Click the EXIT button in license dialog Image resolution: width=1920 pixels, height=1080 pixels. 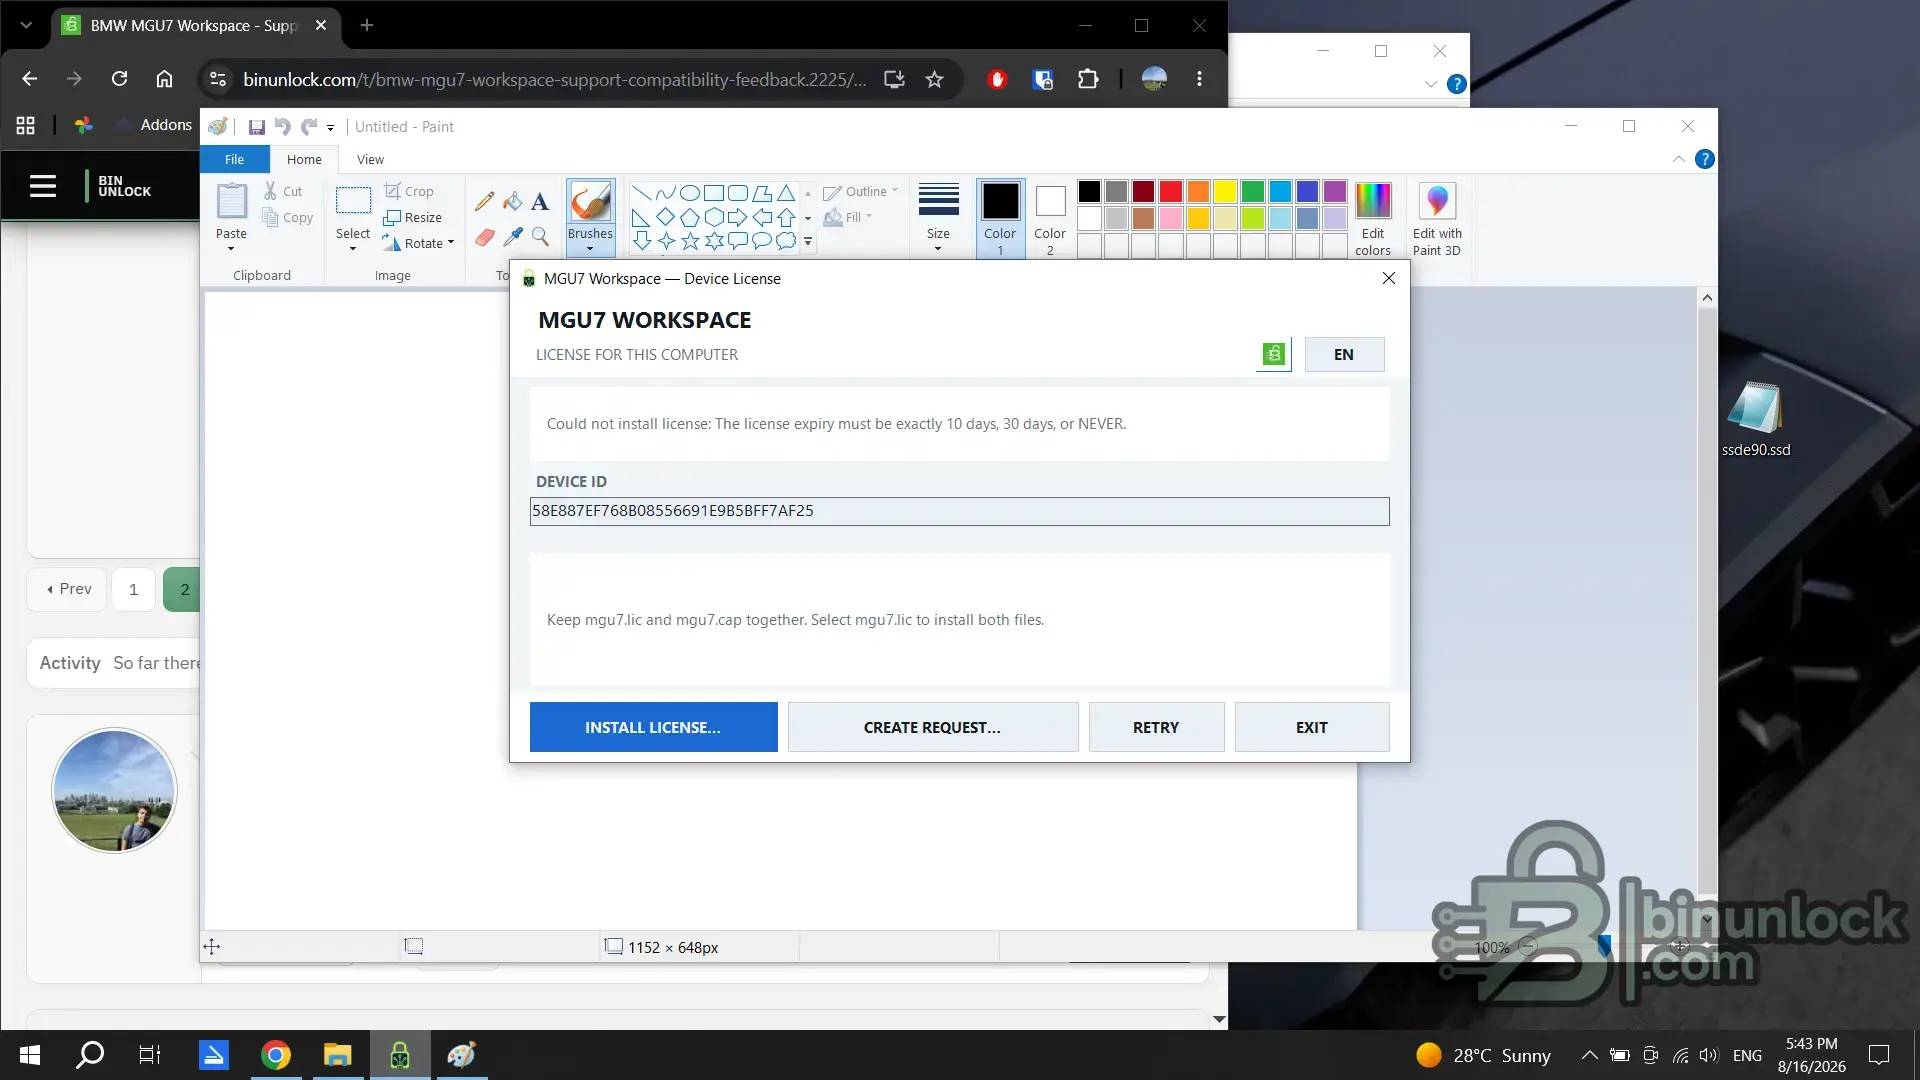pos(1312,727)
